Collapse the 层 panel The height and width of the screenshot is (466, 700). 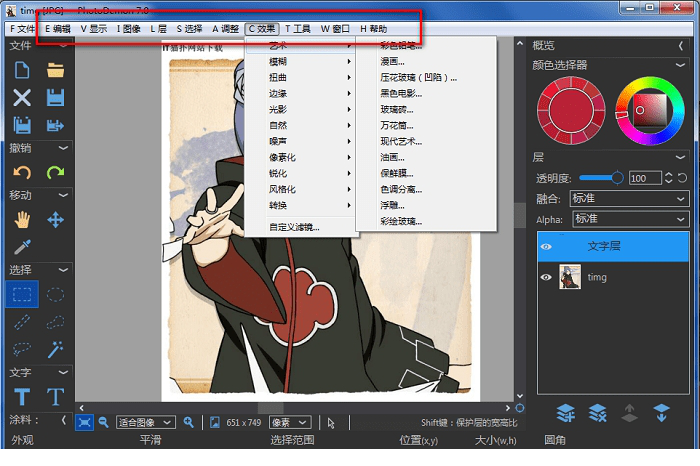(680, 157)
